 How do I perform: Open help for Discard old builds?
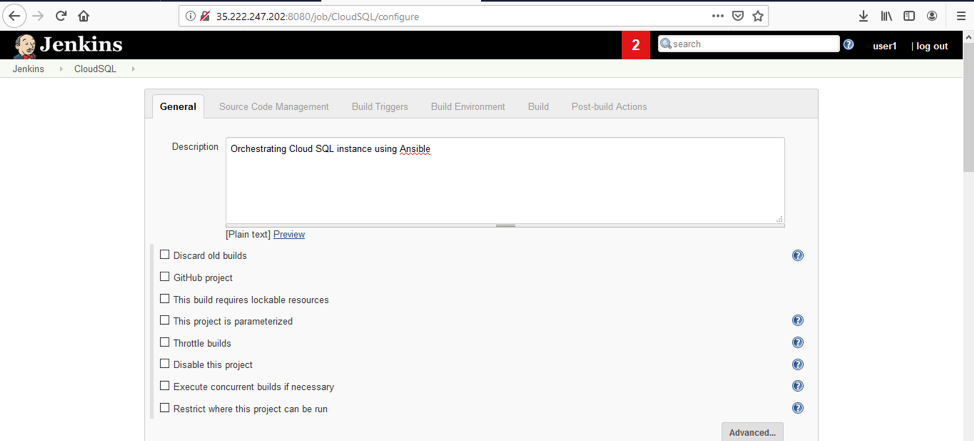pyautogui.click(x=798, y=255)
